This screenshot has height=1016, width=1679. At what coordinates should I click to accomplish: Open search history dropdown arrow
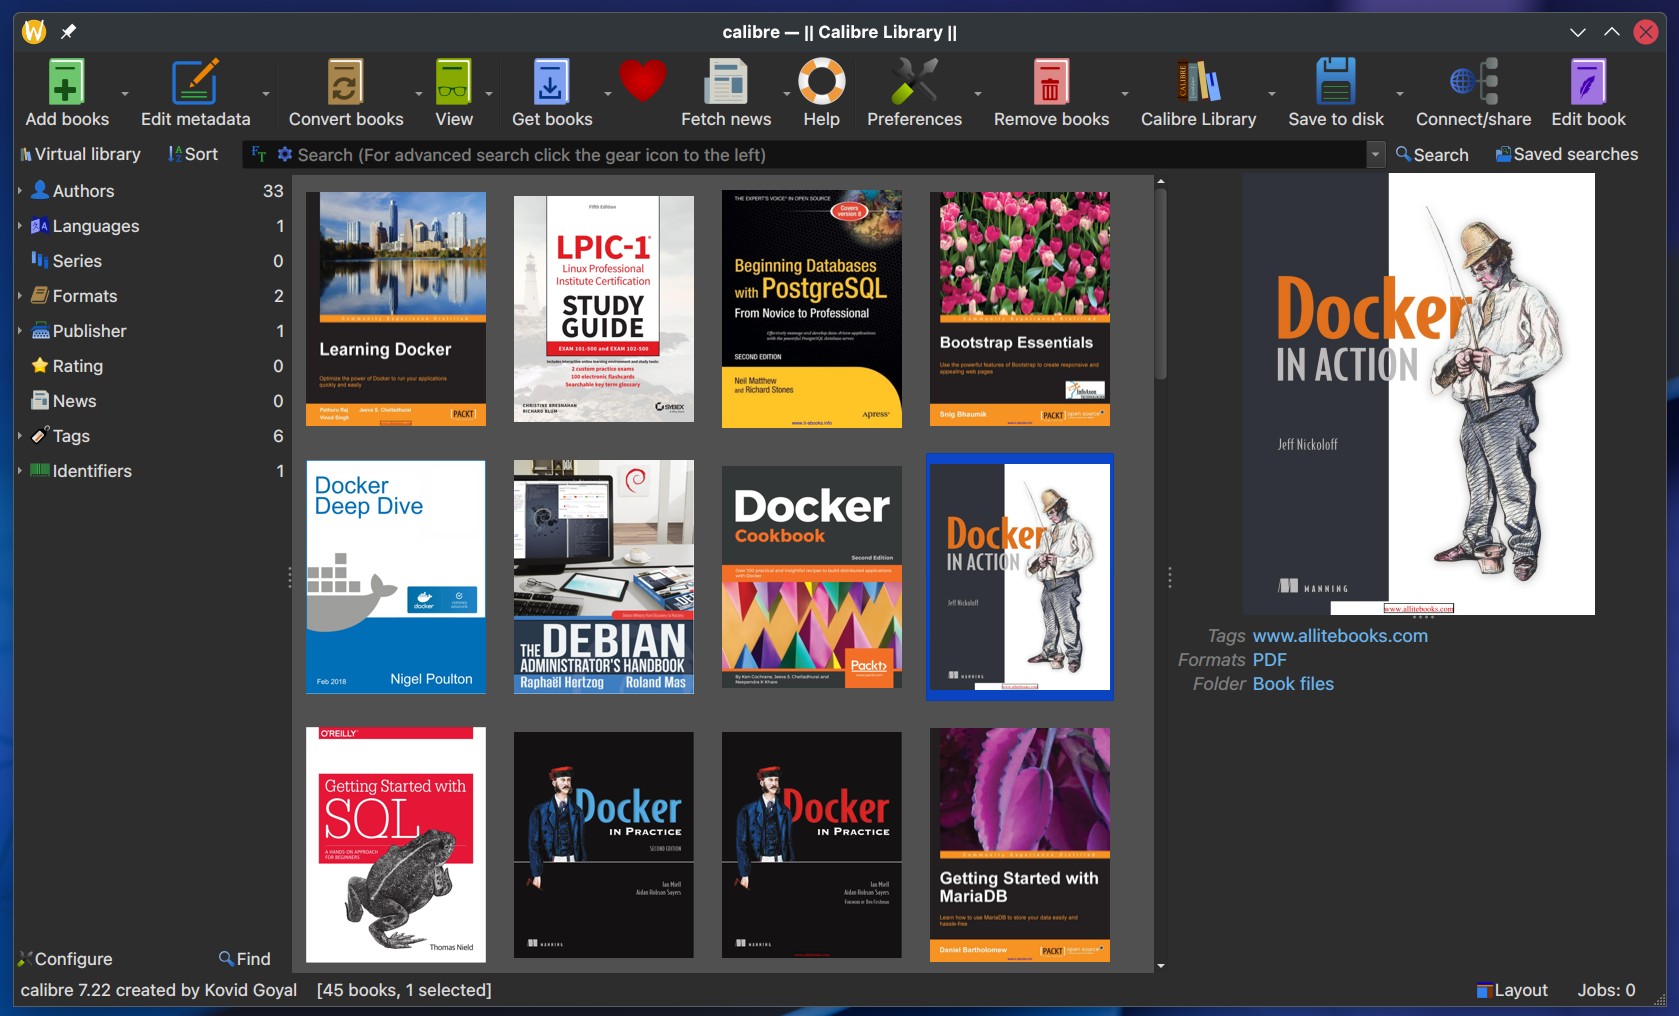[1375, 154]
